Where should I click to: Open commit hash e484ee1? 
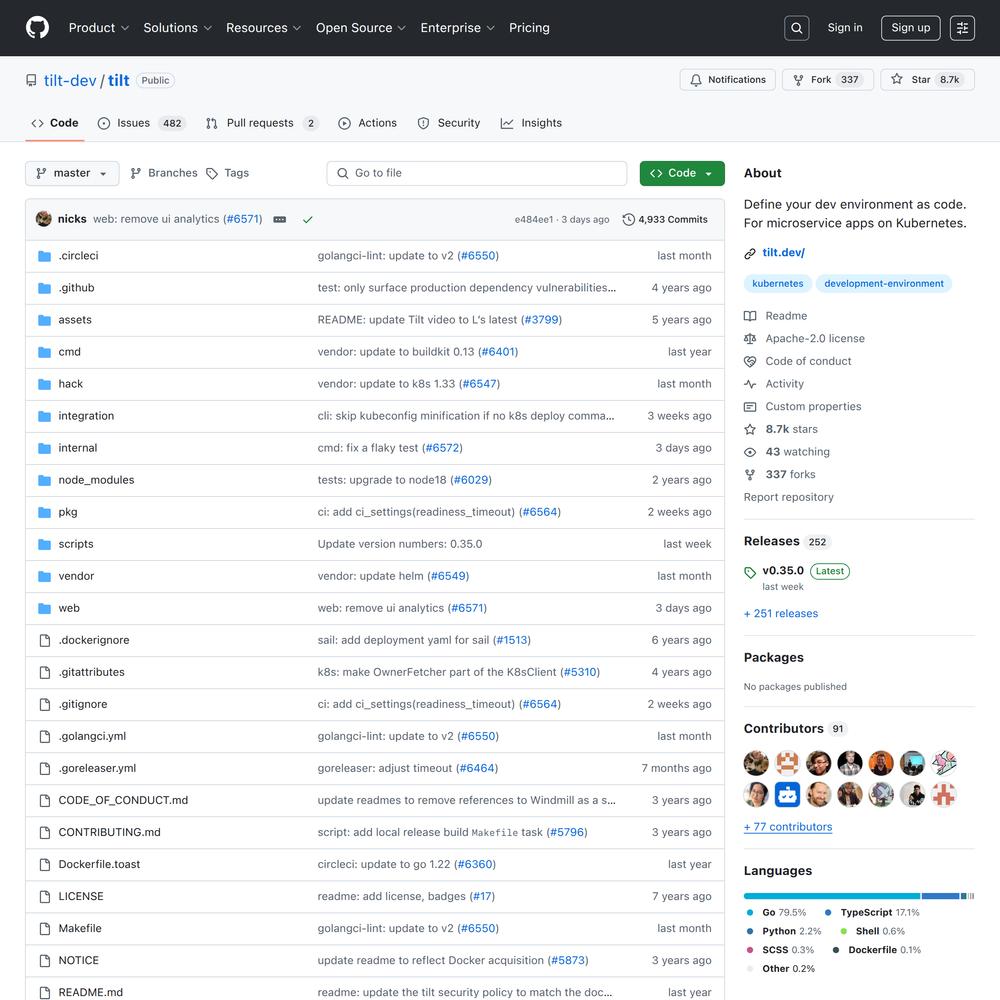tap(534, 219)
